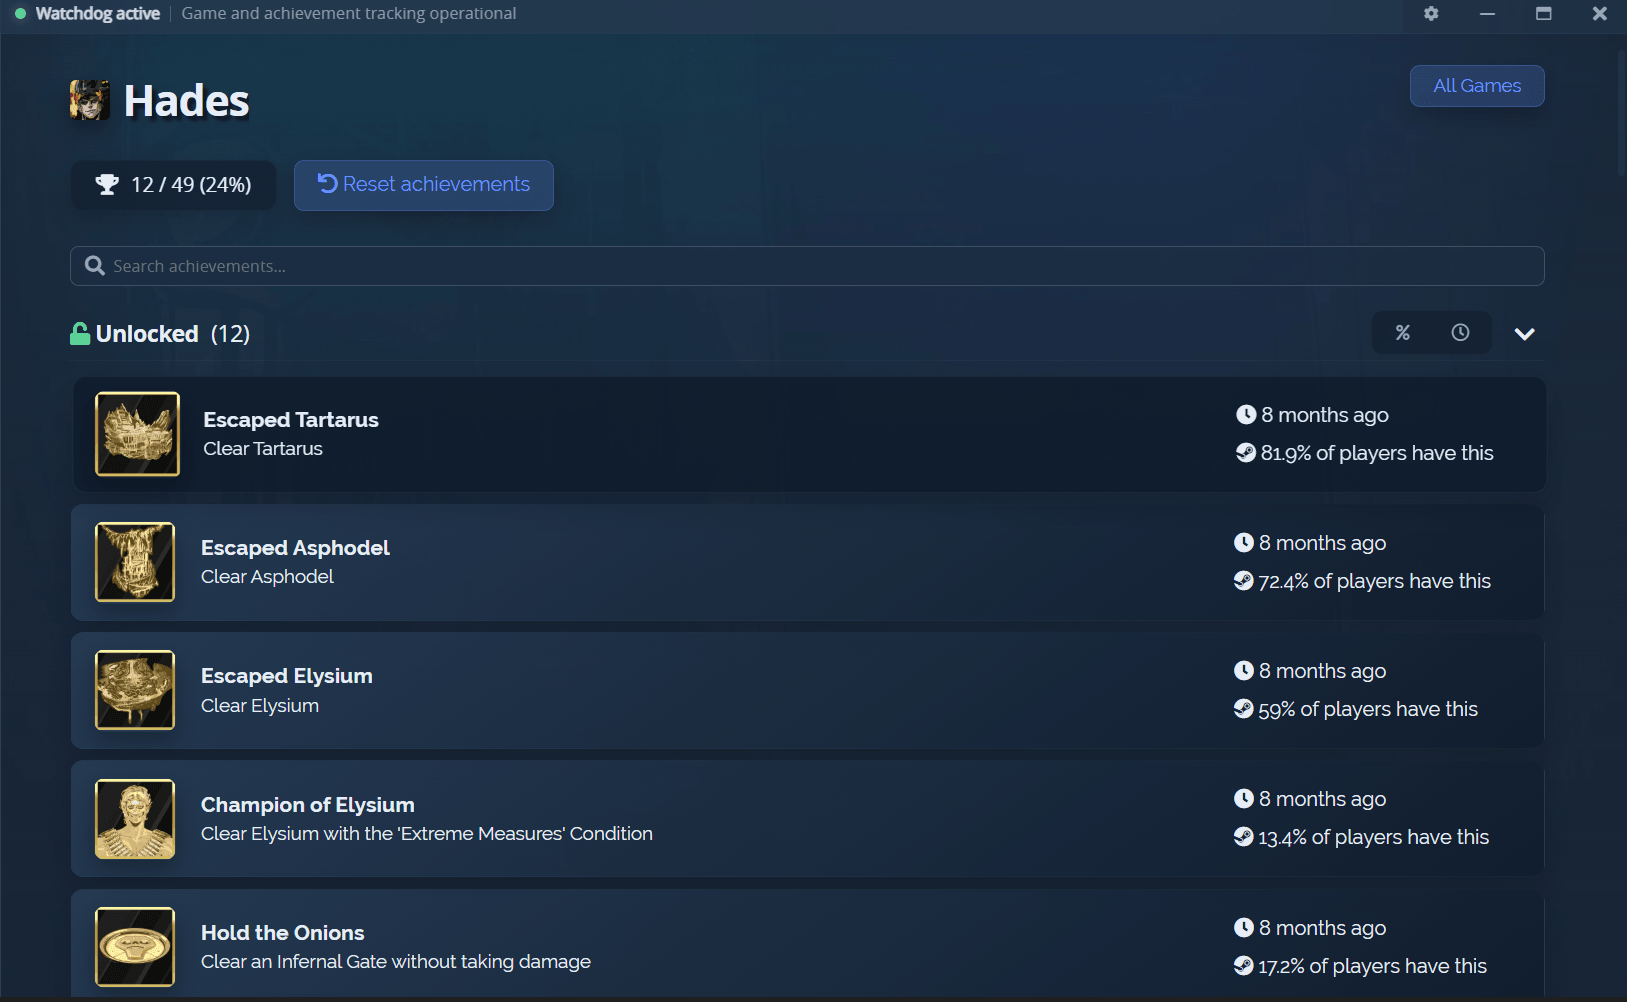This screenshot has height=1002, width=1627.
Task: Click the clock icon in Champion of Elysium row
Action: point(1244,799)
